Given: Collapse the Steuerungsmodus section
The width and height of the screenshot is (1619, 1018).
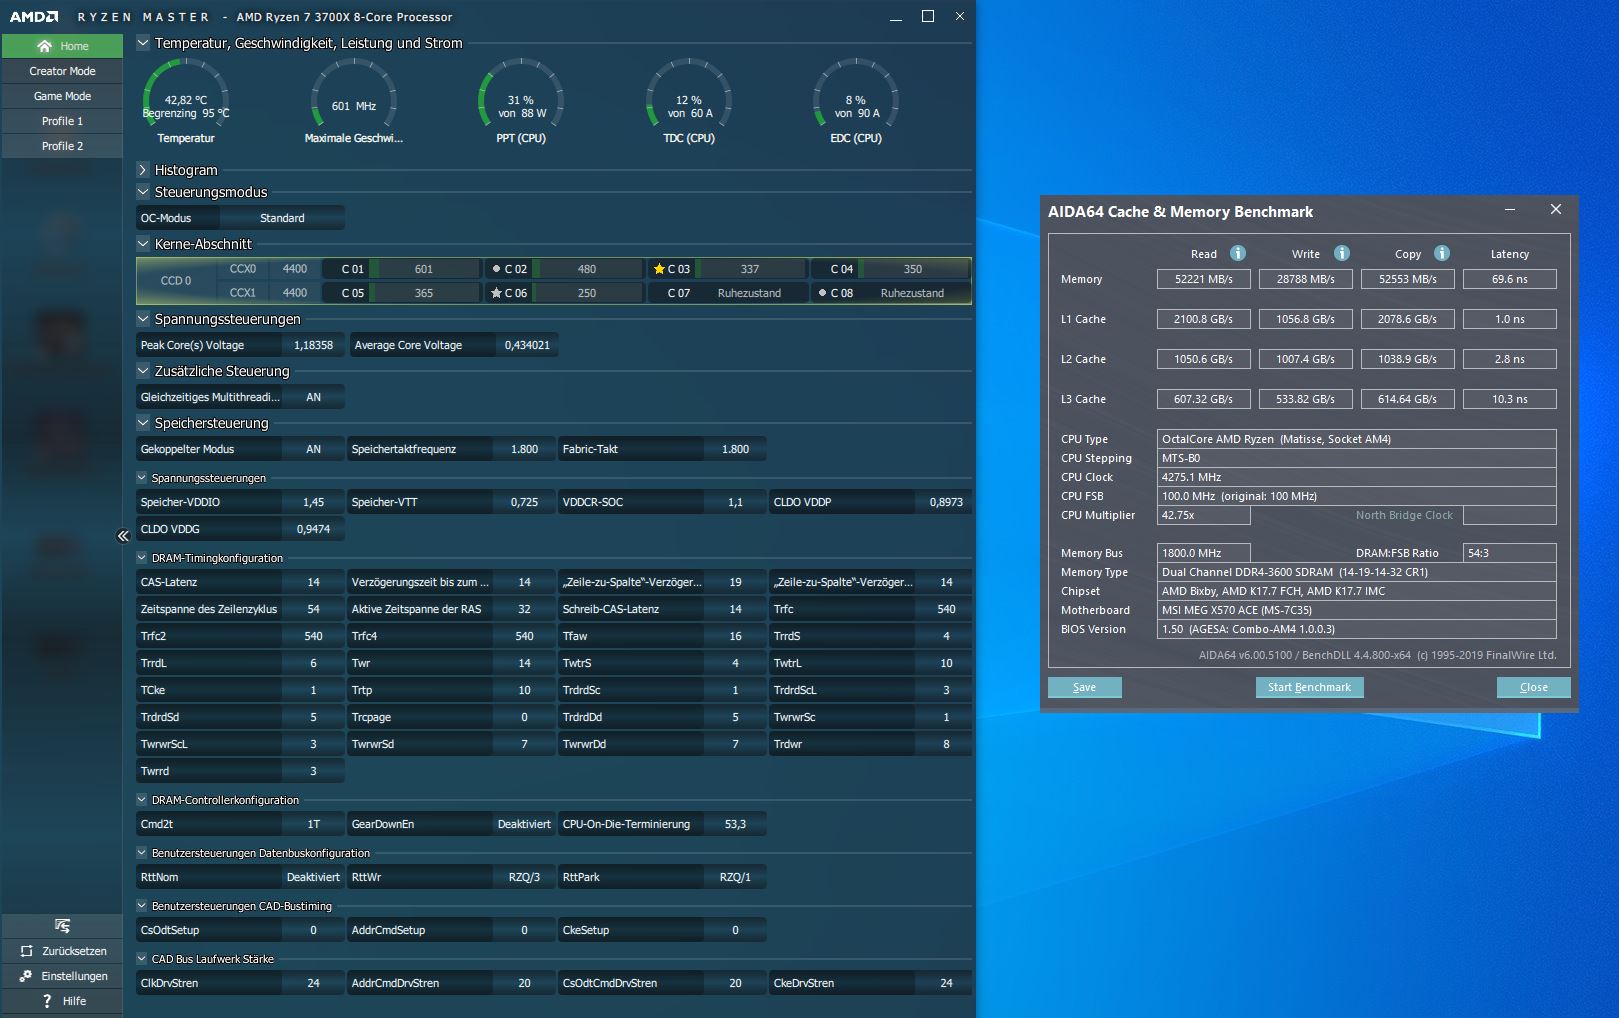Looking at the screenshot, I should click(x=143, y=192).
